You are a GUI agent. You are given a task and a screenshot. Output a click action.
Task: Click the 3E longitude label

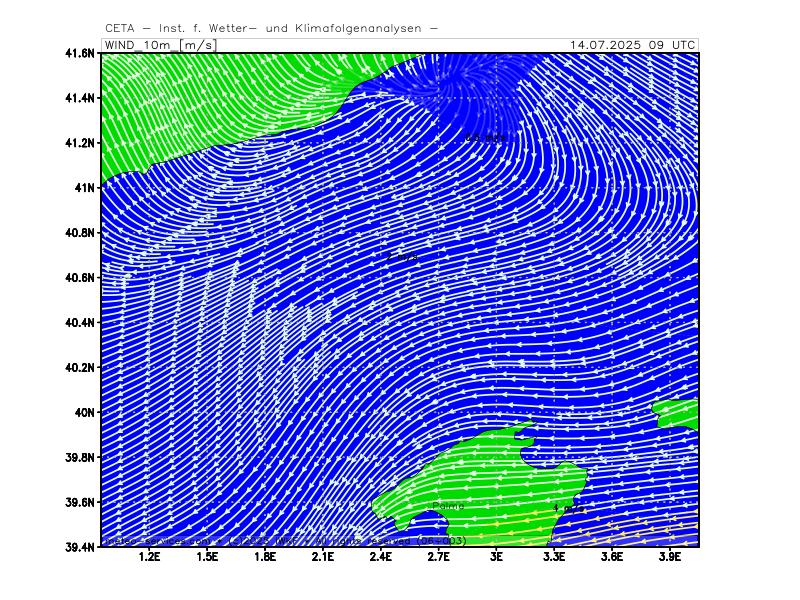pos(496,556)
